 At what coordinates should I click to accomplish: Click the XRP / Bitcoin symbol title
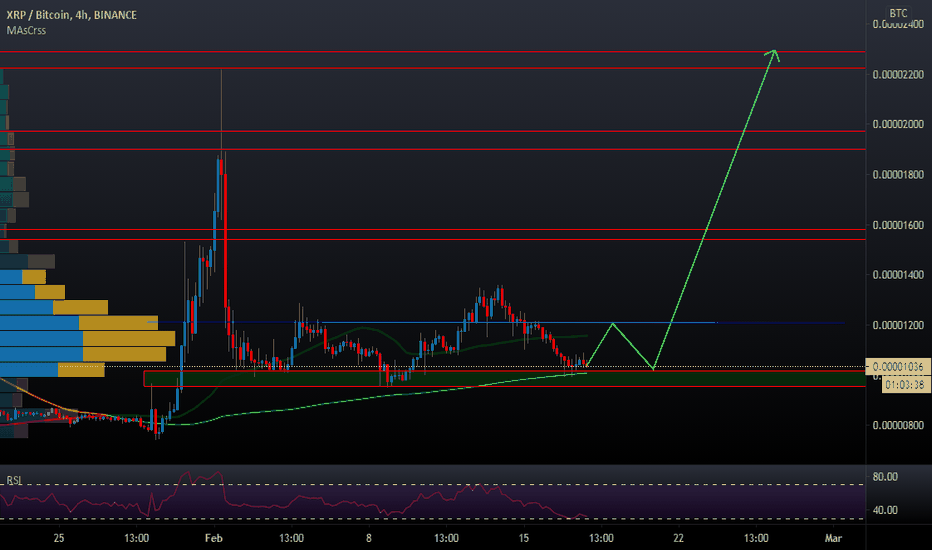[71, 15]
